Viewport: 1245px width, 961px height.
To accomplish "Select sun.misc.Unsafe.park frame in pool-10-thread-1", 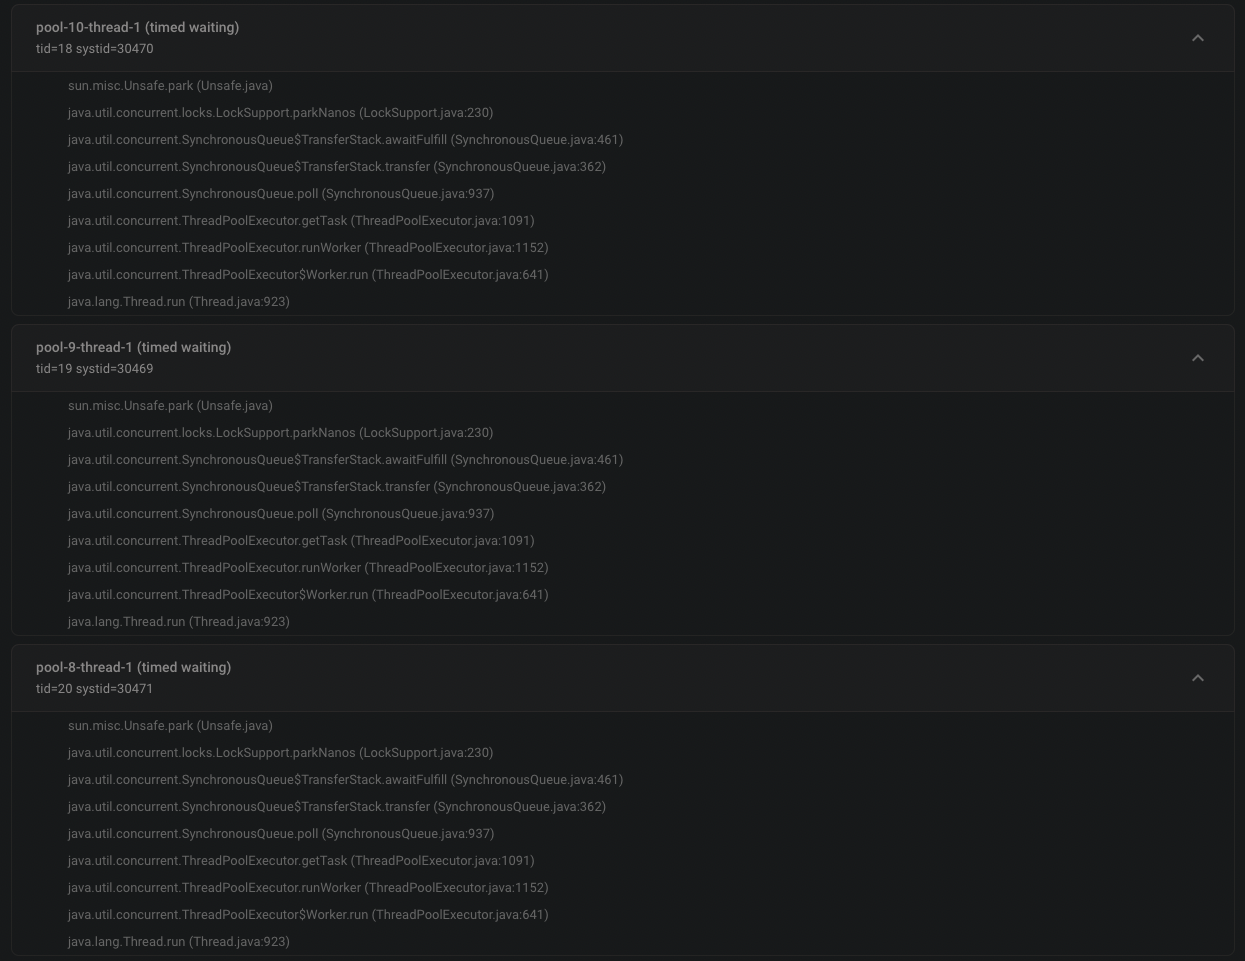I will click(170, 85).
